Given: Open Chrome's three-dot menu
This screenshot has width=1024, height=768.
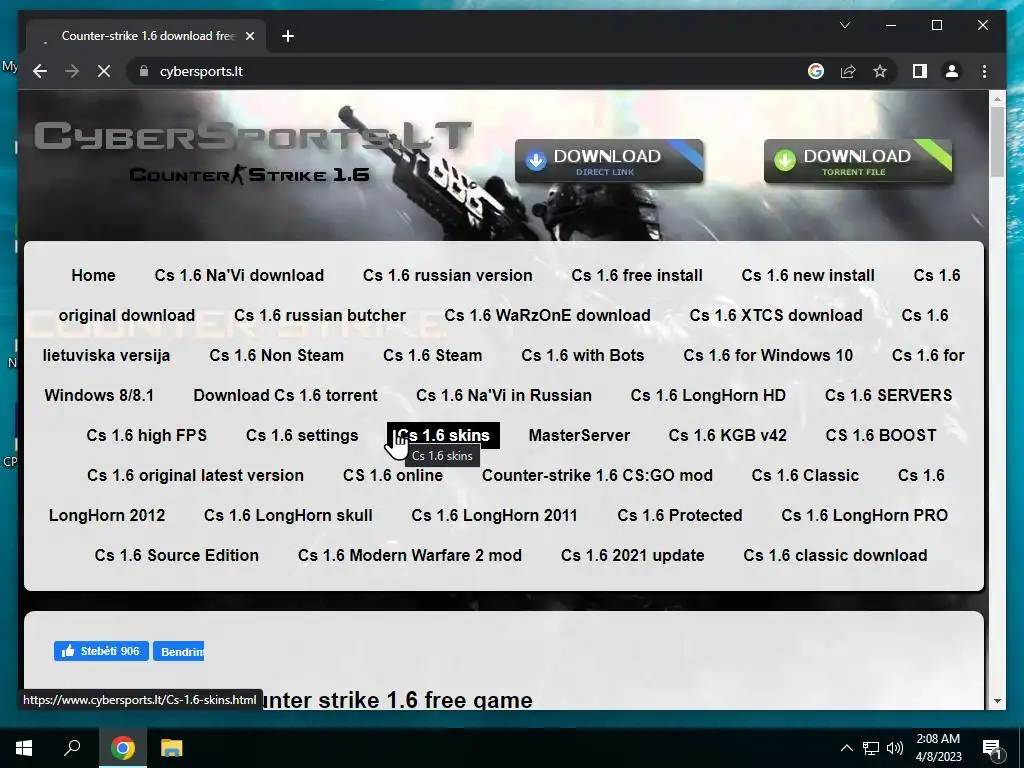Looking at the screenshot, I should (984, 71).
